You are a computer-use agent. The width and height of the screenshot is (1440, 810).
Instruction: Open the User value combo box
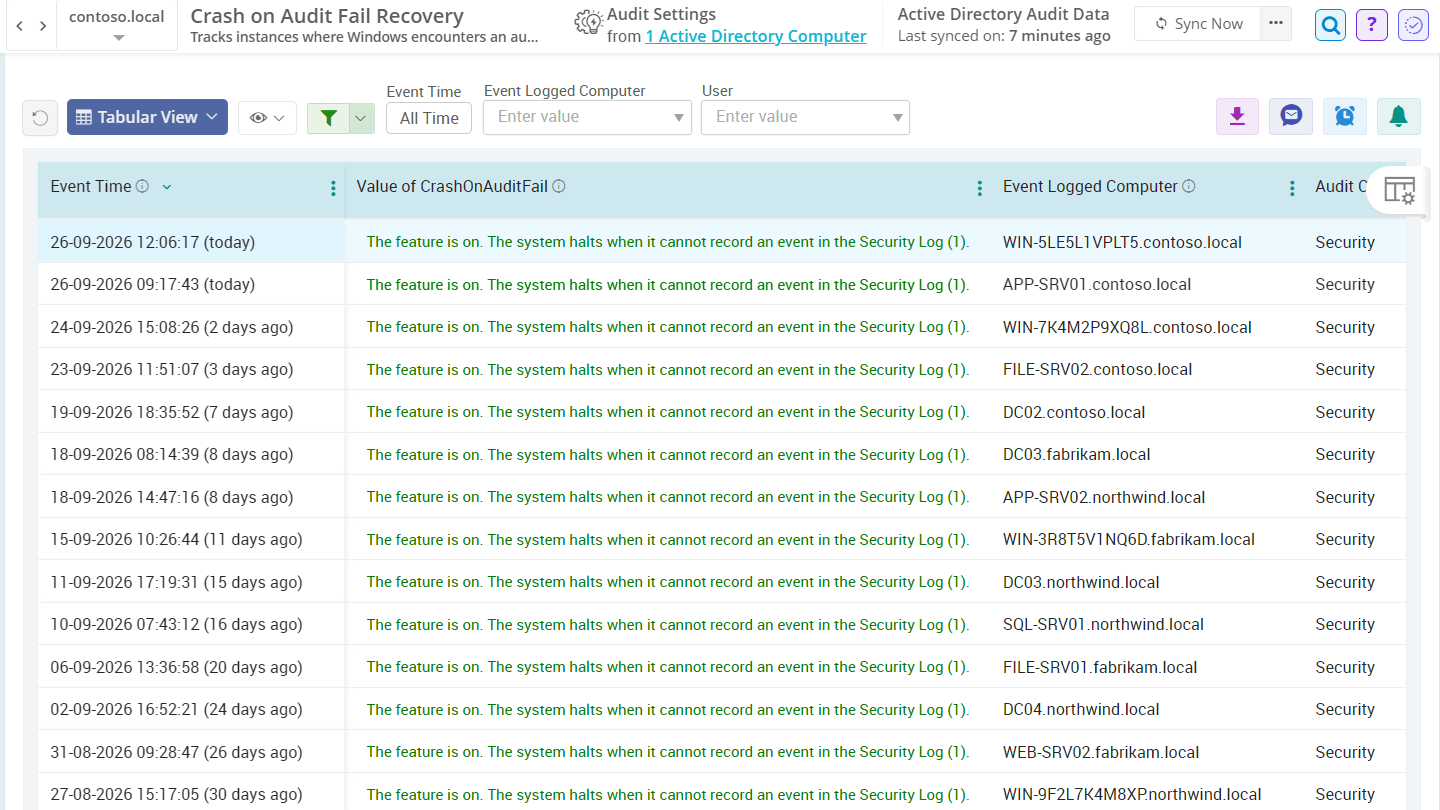pos(805,117)
